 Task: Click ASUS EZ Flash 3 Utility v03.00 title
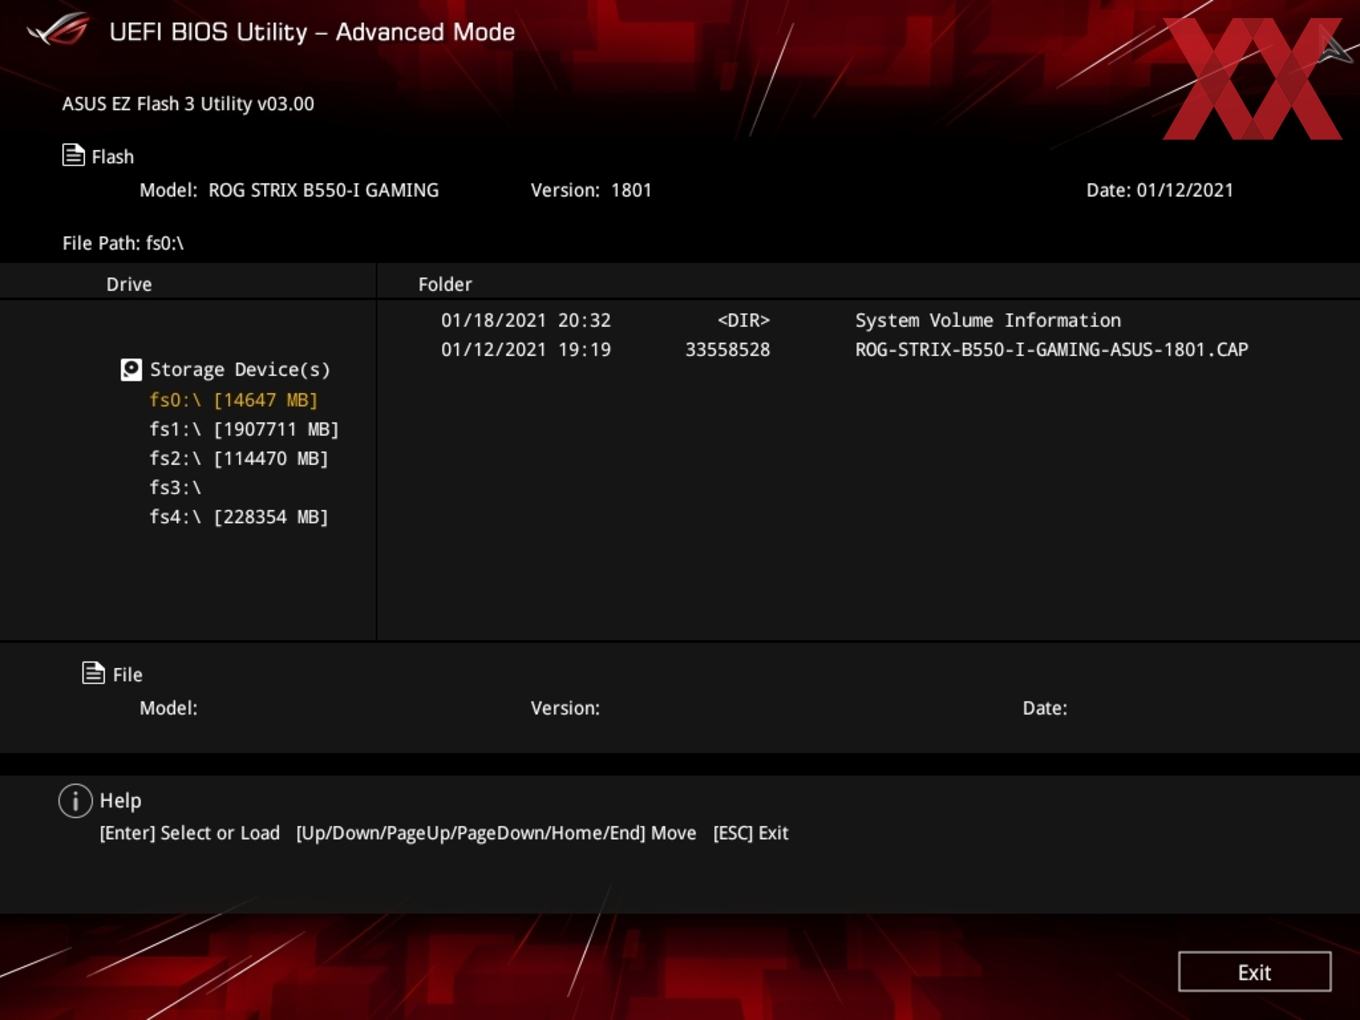click(x=188, y=104)
